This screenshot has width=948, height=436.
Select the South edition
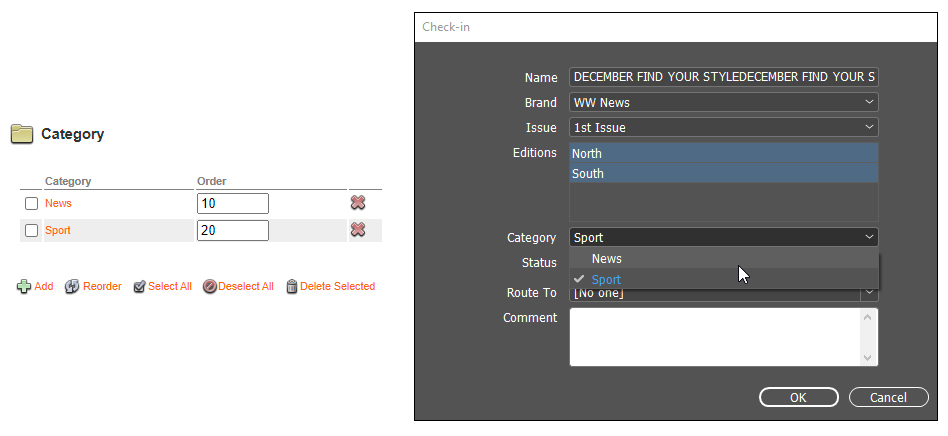click(x=724, y=173)
